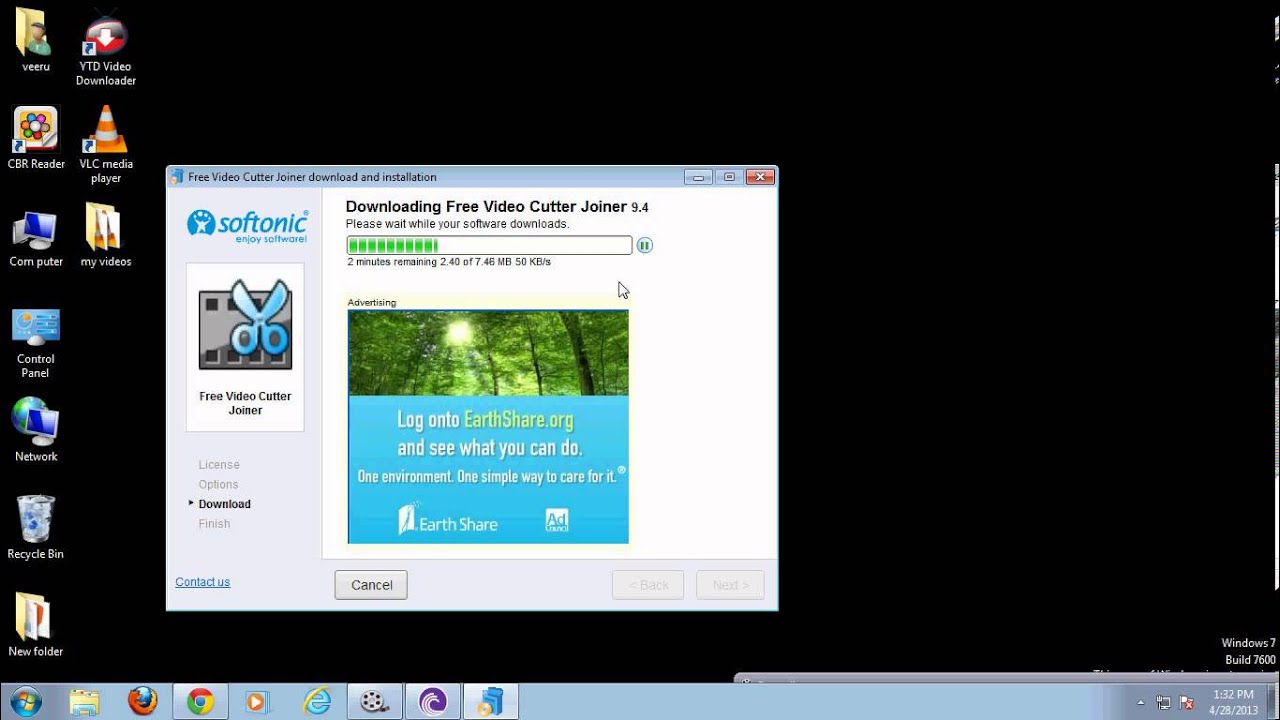Open Control Panel desktop icon
Image resolution: width=1280 pixels, height=720 pixels.
(36, 341)
